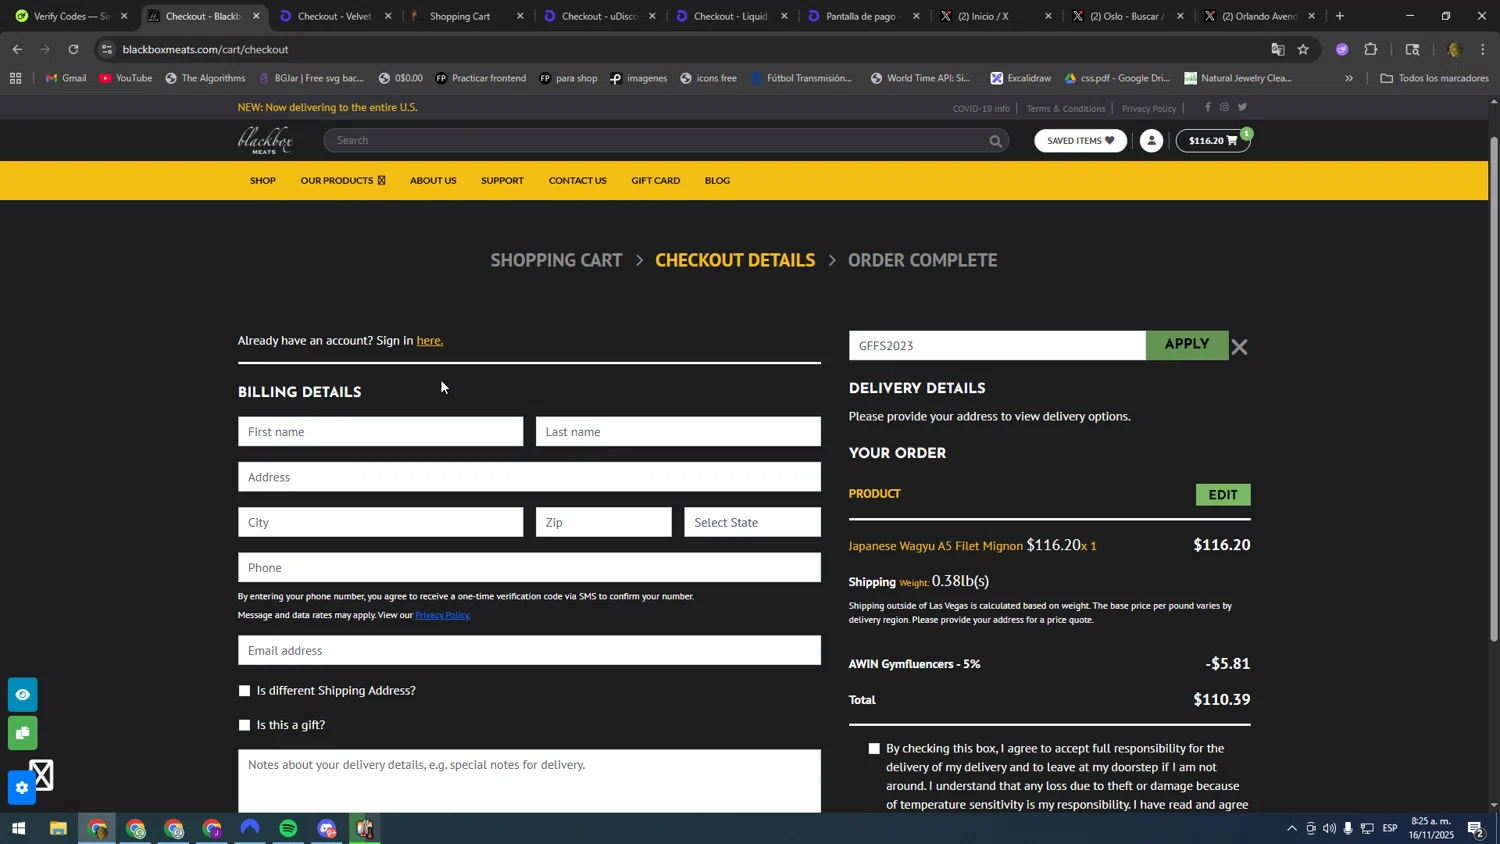Screen dimensions: 1500x844
Task: Click the Apply coupon button
Action: (x=1187, y=345)
